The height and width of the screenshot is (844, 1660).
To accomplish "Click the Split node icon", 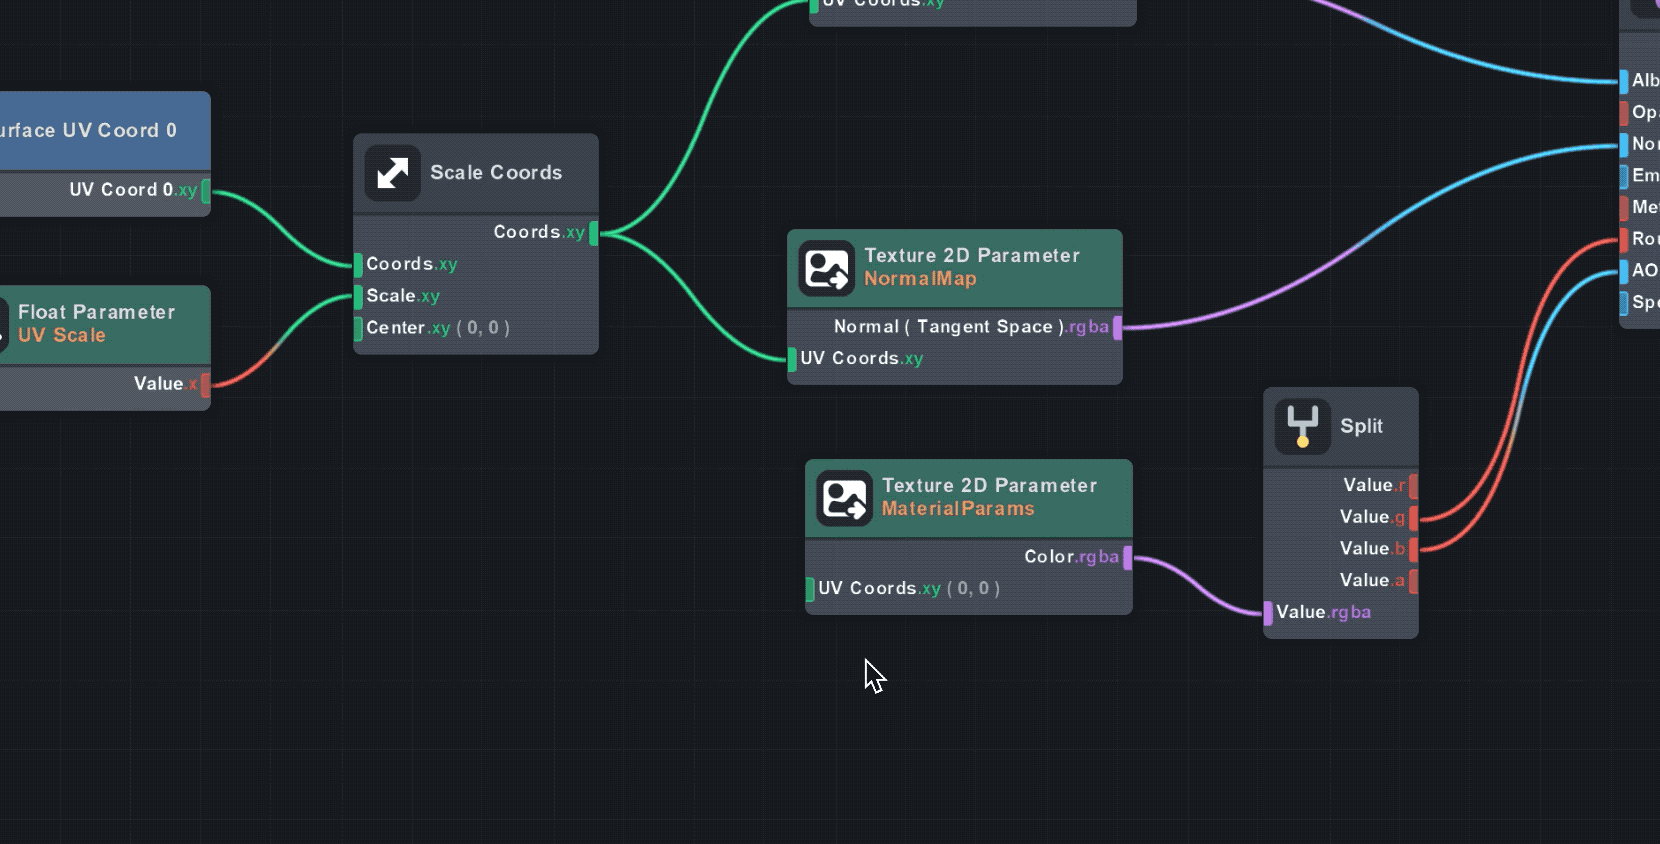I will pyautogui.click(x=1302, y=426).
